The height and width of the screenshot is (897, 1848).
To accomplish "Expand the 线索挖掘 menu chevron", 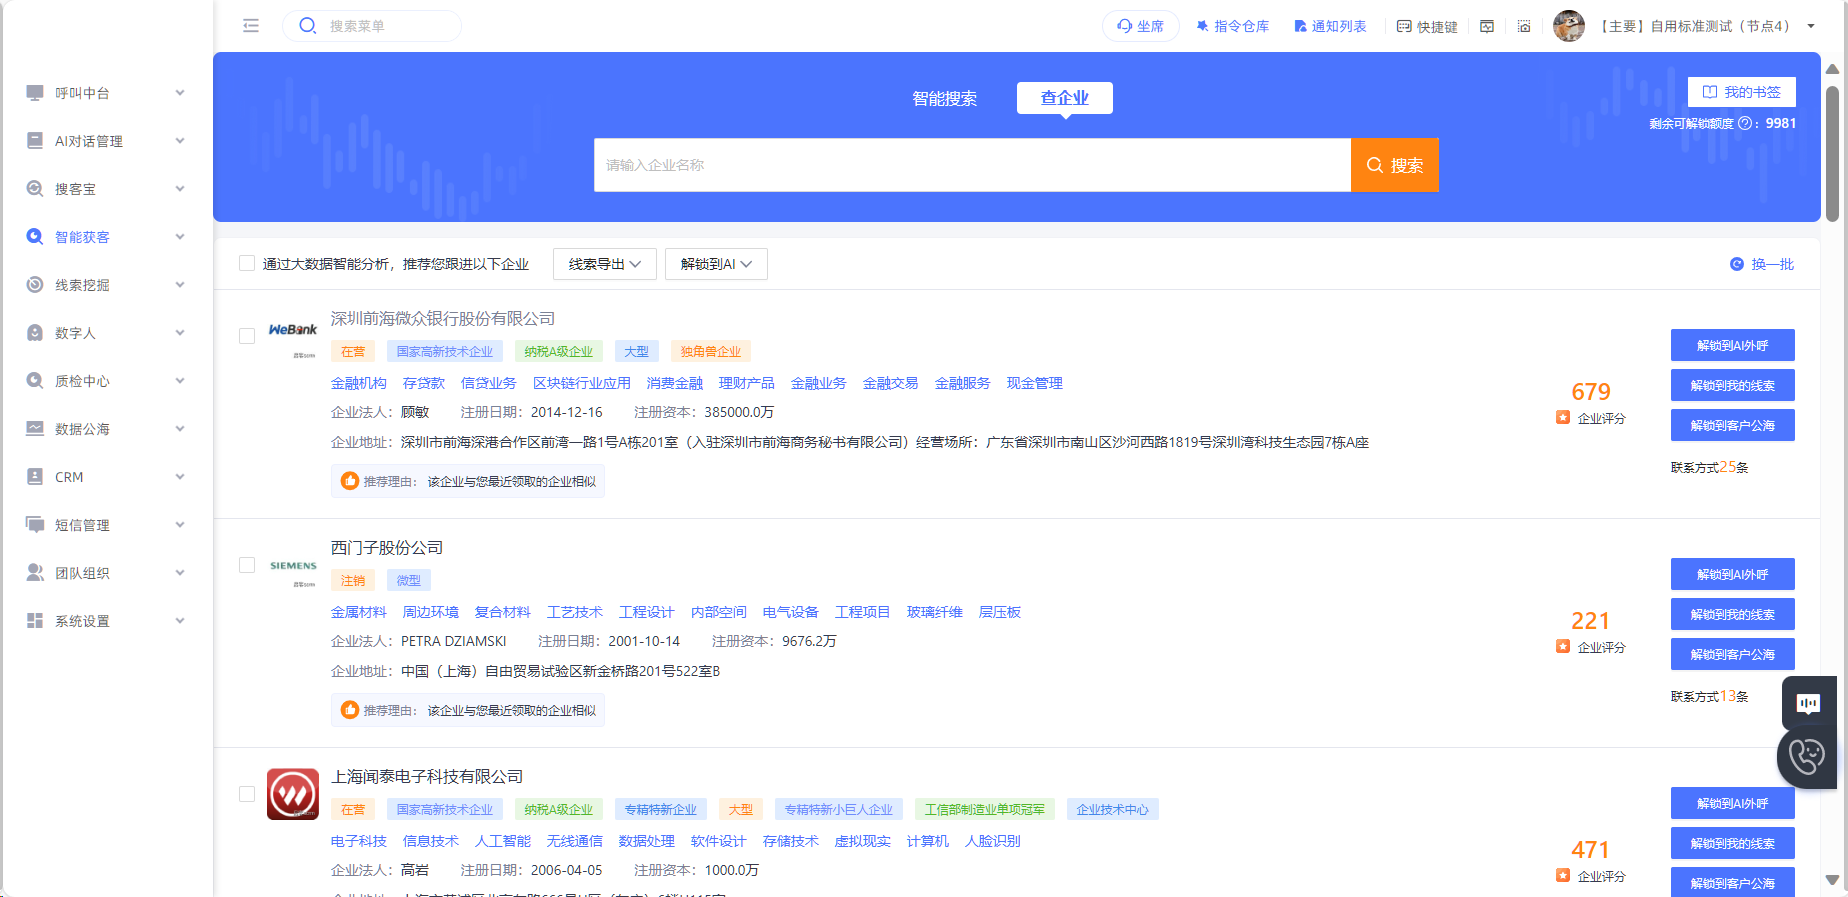I will 180,285.
